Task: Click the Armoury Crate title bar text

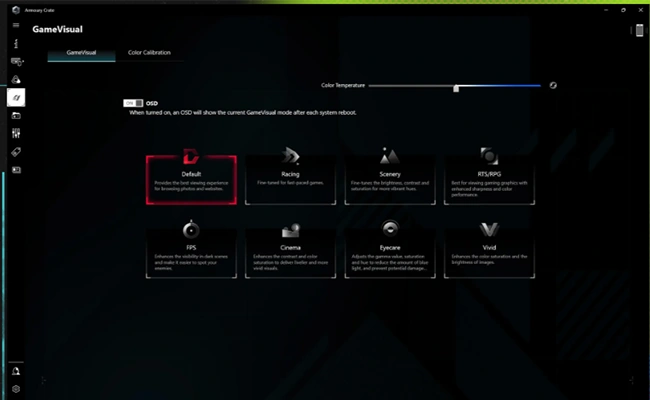Action: [39, 10]
